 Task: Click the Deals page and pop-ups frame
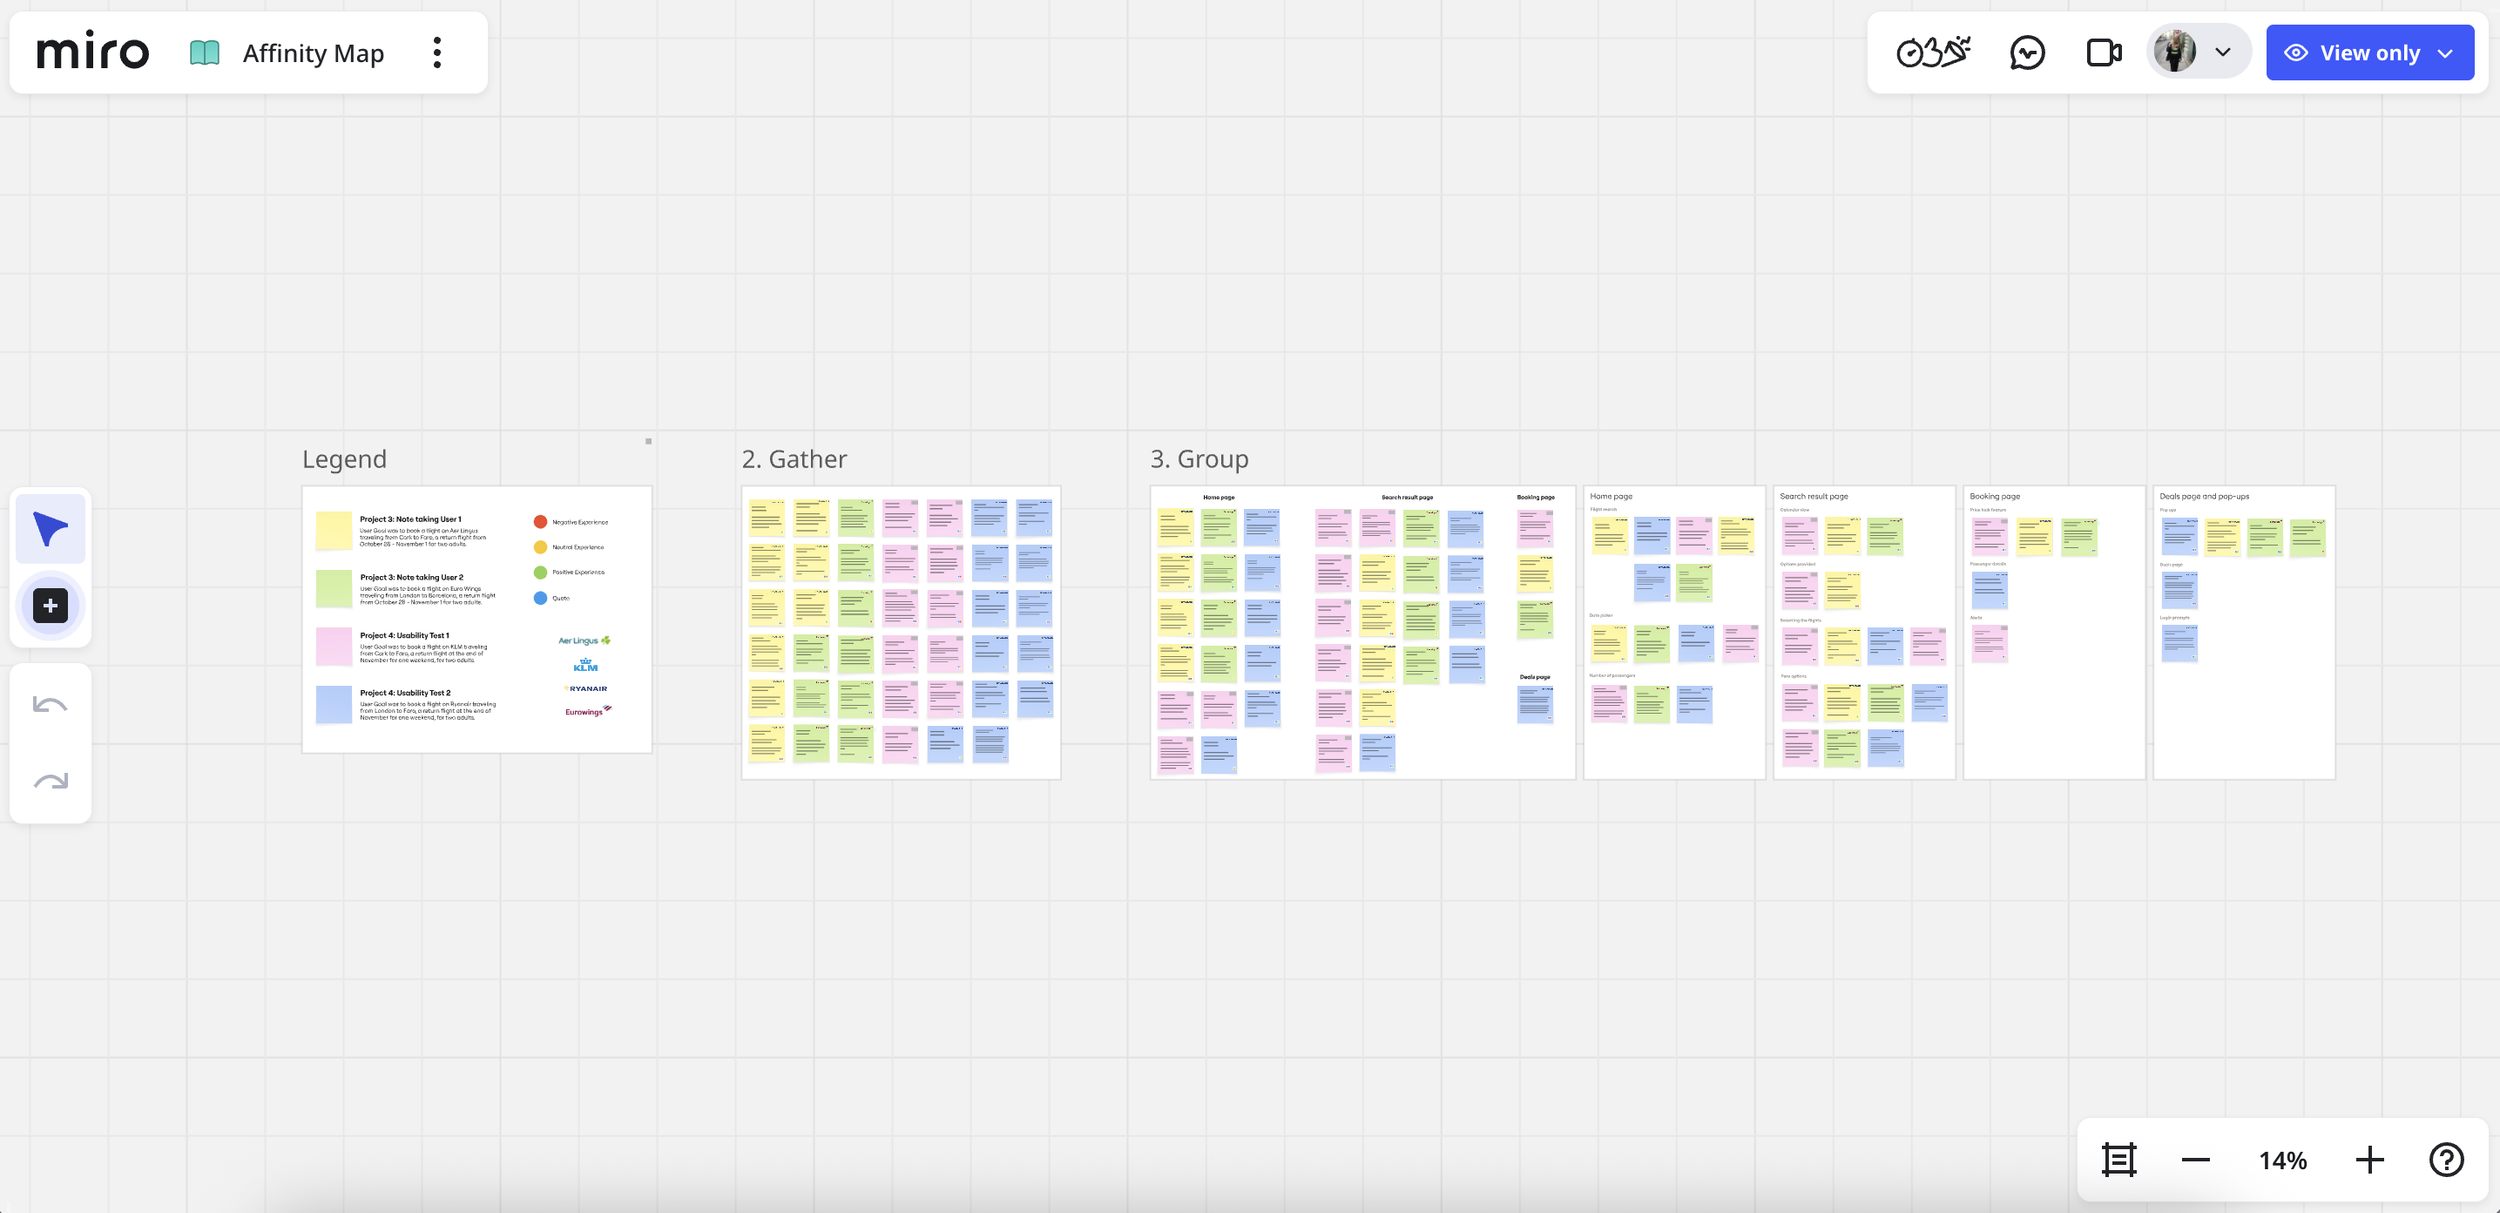[2244, 680]
